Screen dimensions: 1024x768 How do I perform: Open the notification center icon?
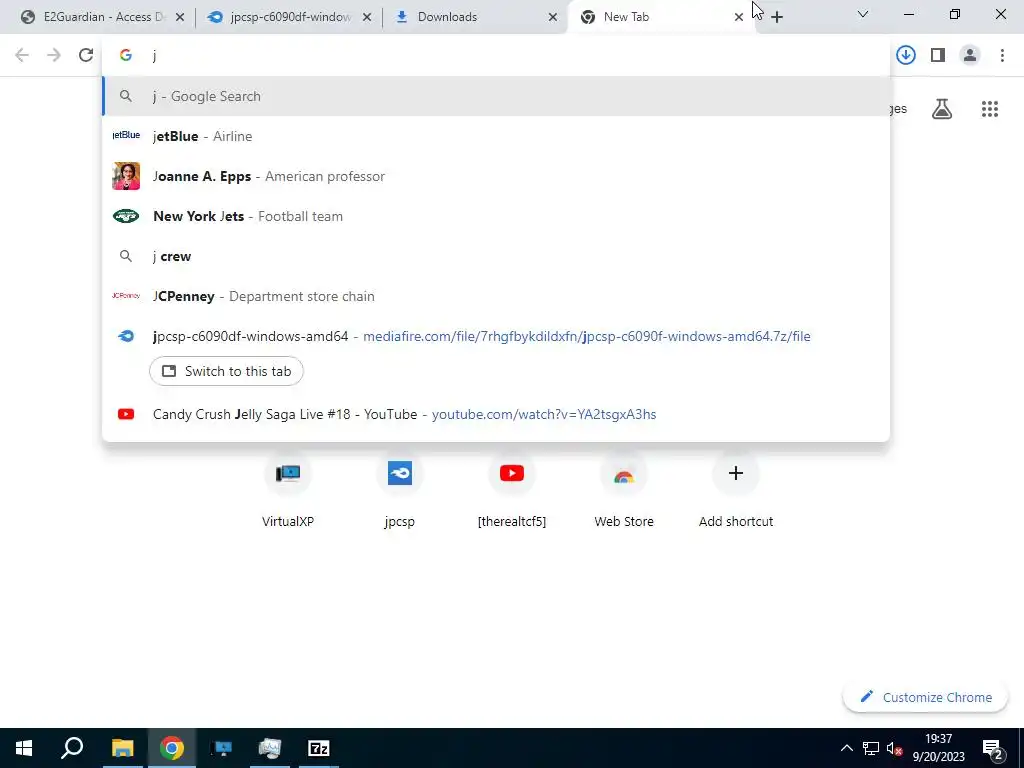tap(993, 748)
